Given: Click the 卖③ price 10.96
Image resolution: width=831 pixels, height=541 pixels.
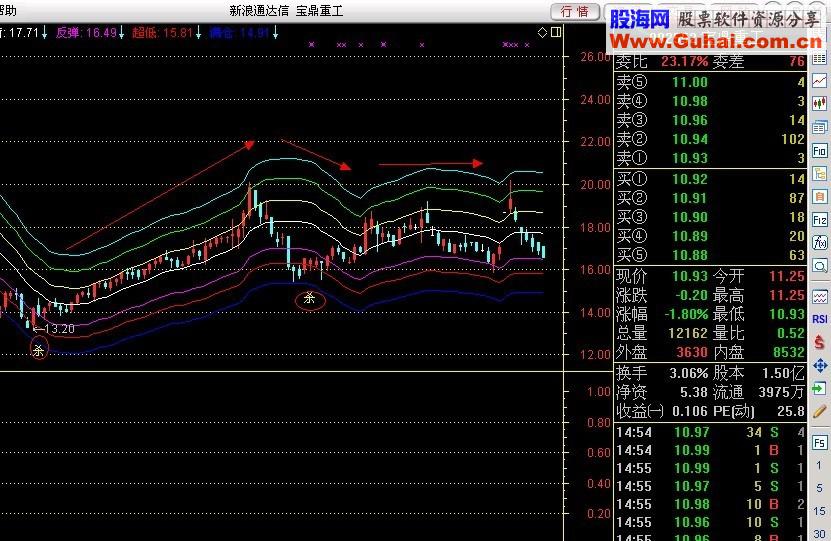Looking at the screenshot, I should 690,120.
